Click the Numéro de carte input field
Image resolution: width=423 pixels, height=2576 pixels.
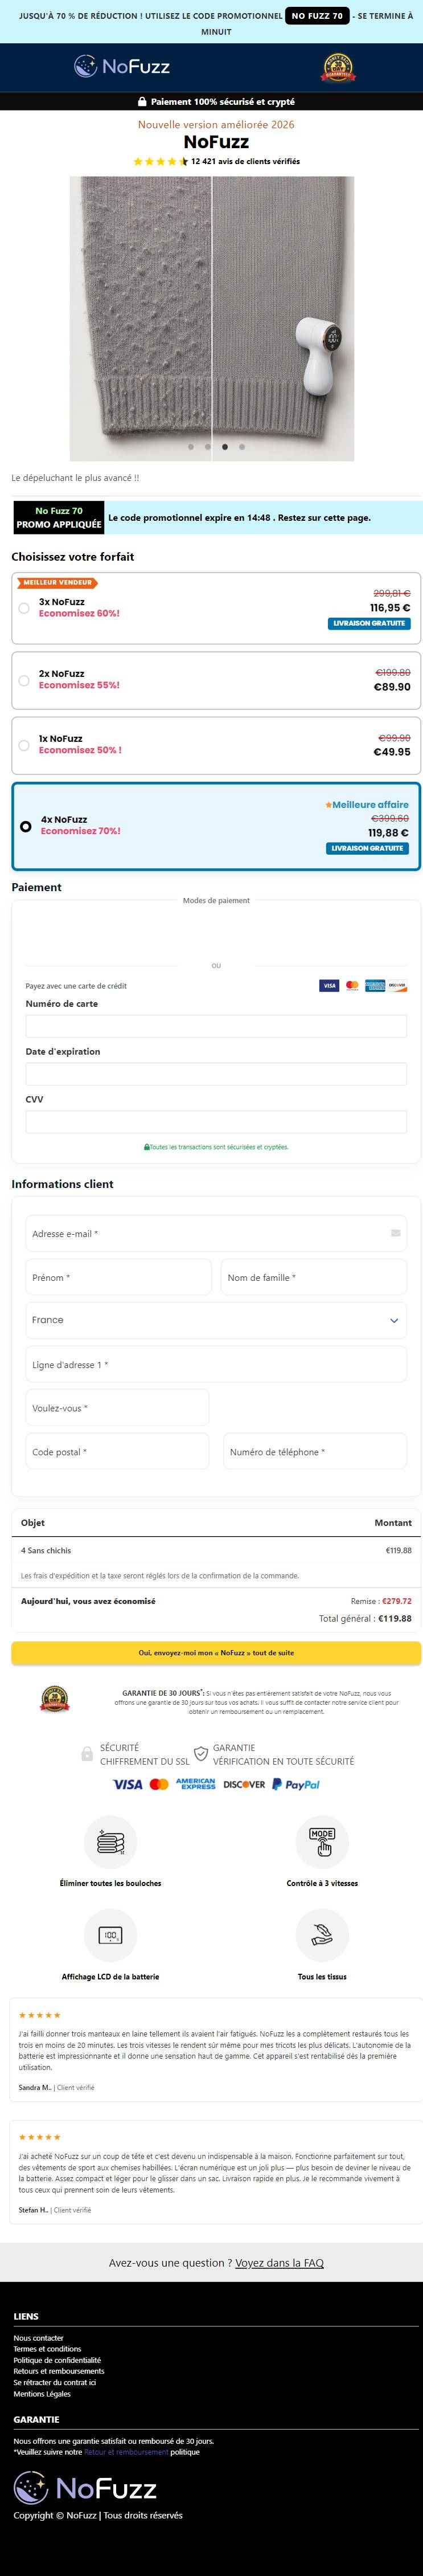pyautogui.click(x=216, y=1026)
